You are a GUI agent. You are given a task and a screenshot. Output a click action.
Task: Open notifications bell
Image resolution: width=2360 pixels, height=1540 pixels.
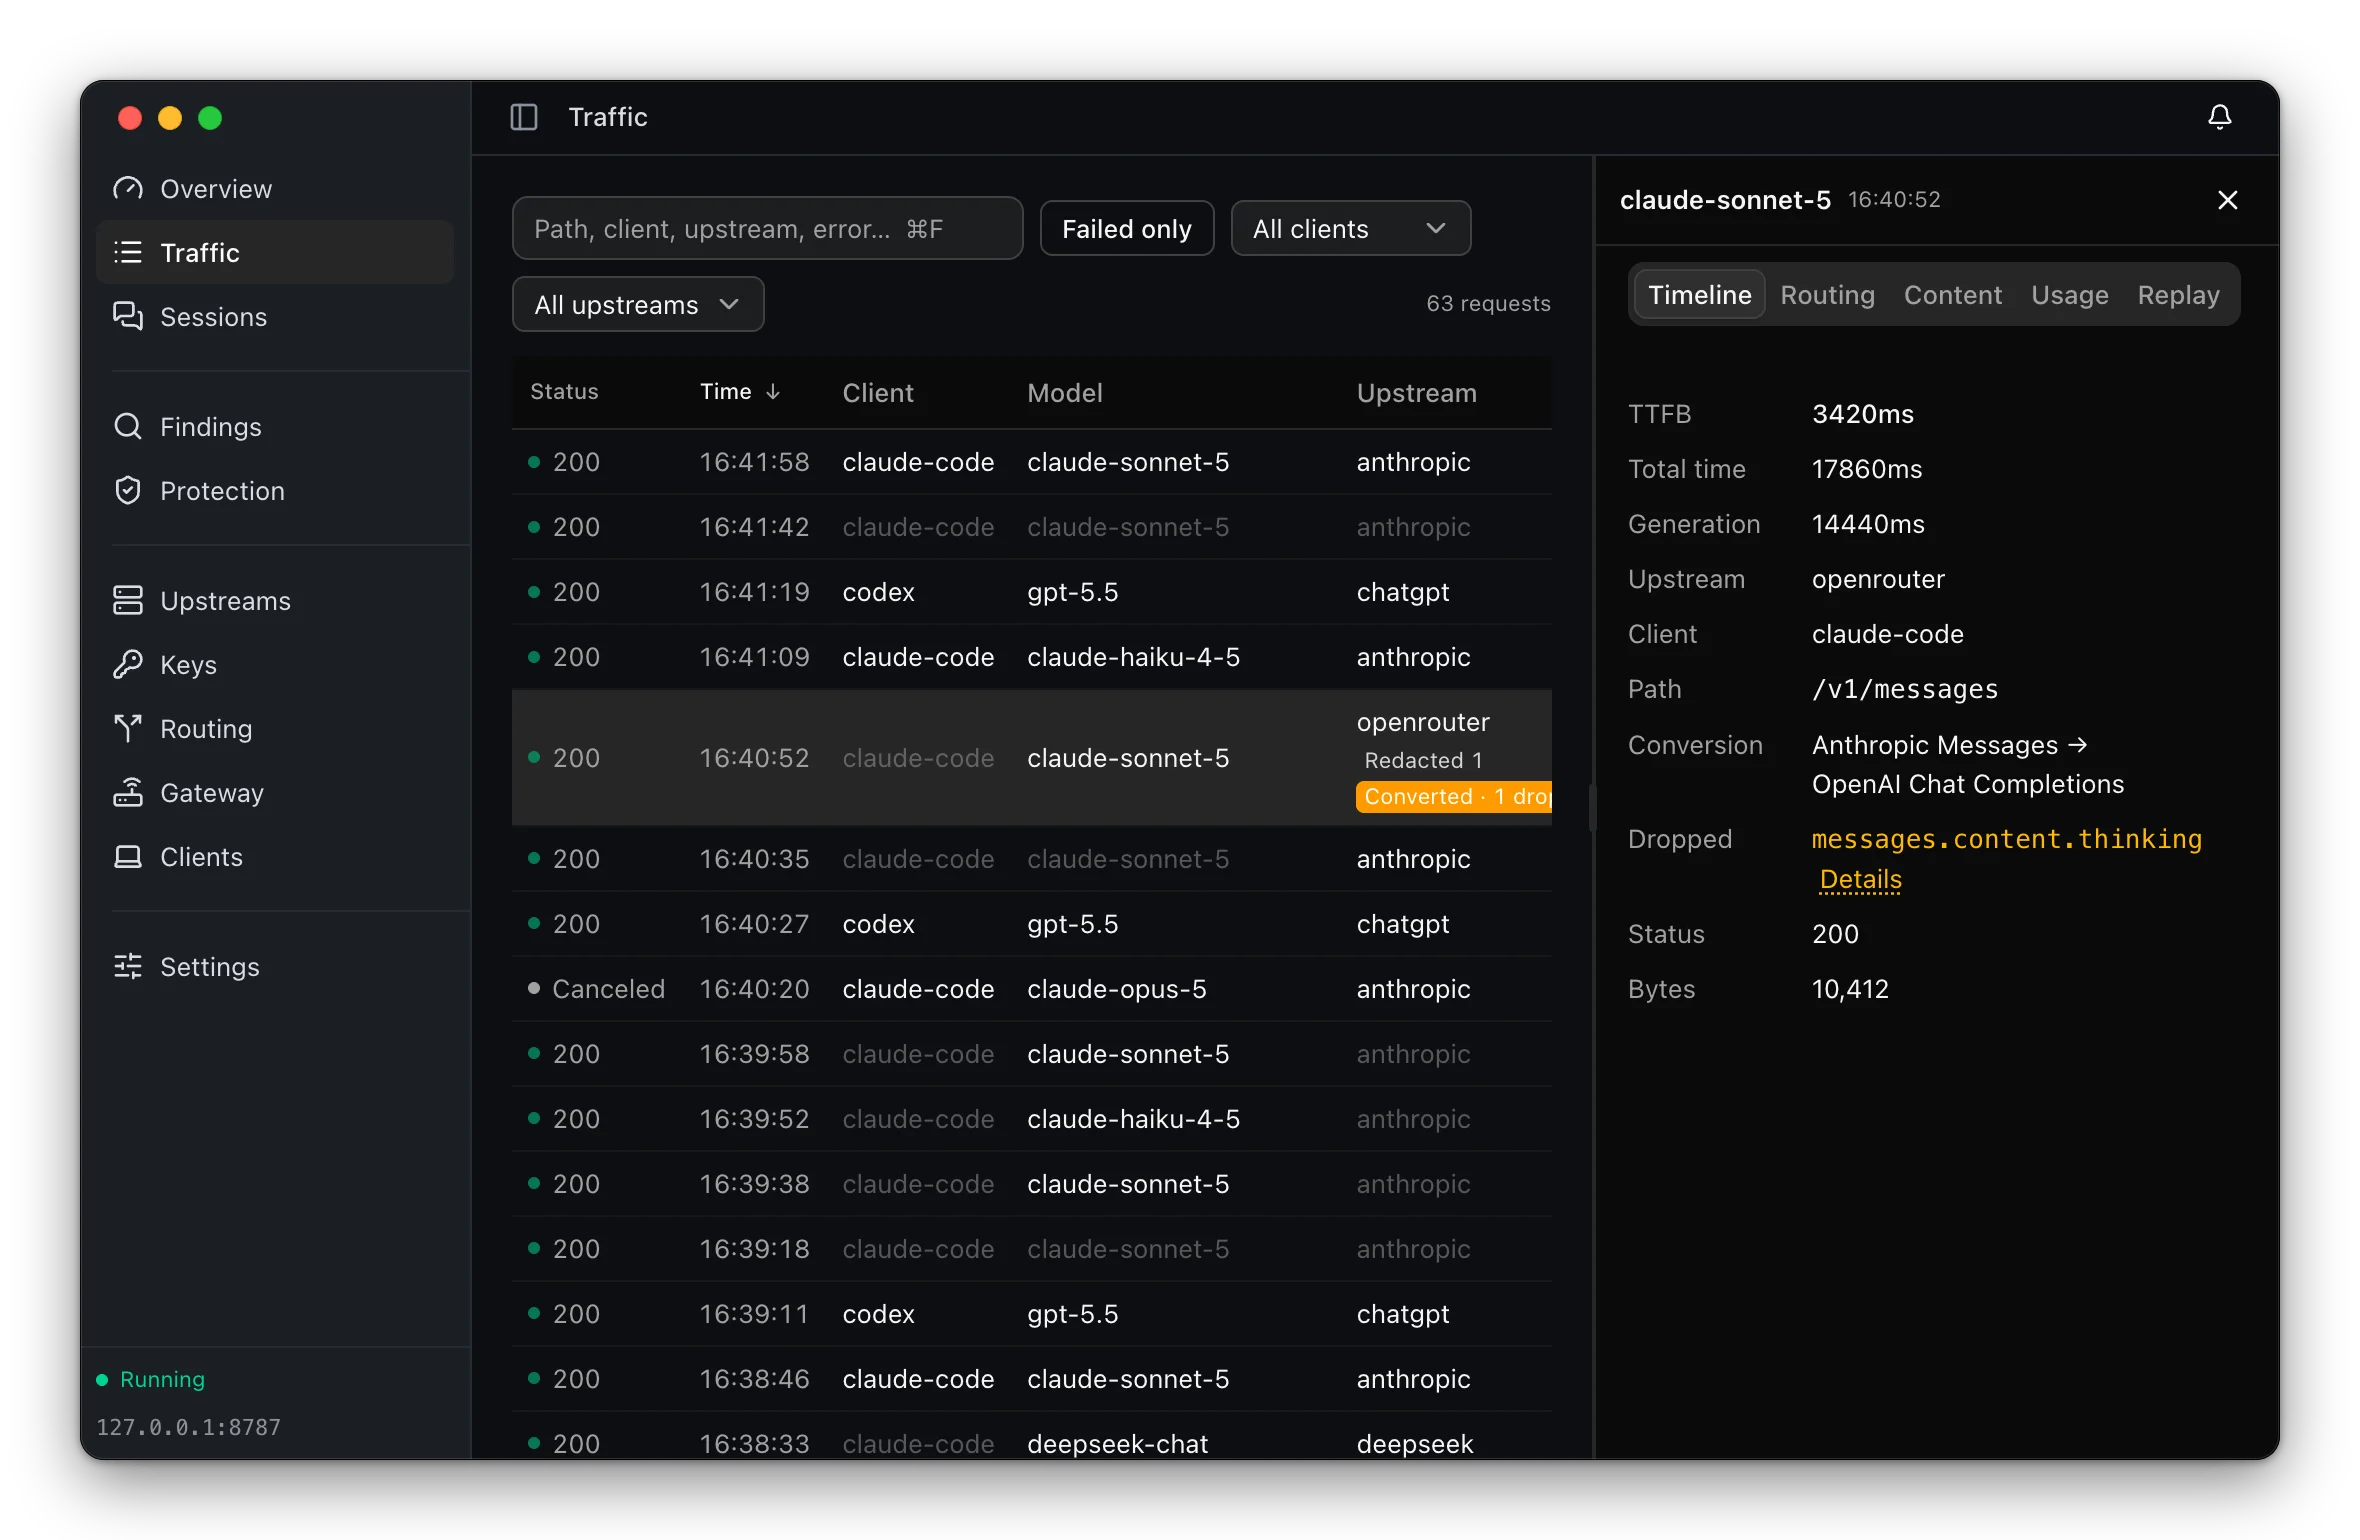[2220, 117]
